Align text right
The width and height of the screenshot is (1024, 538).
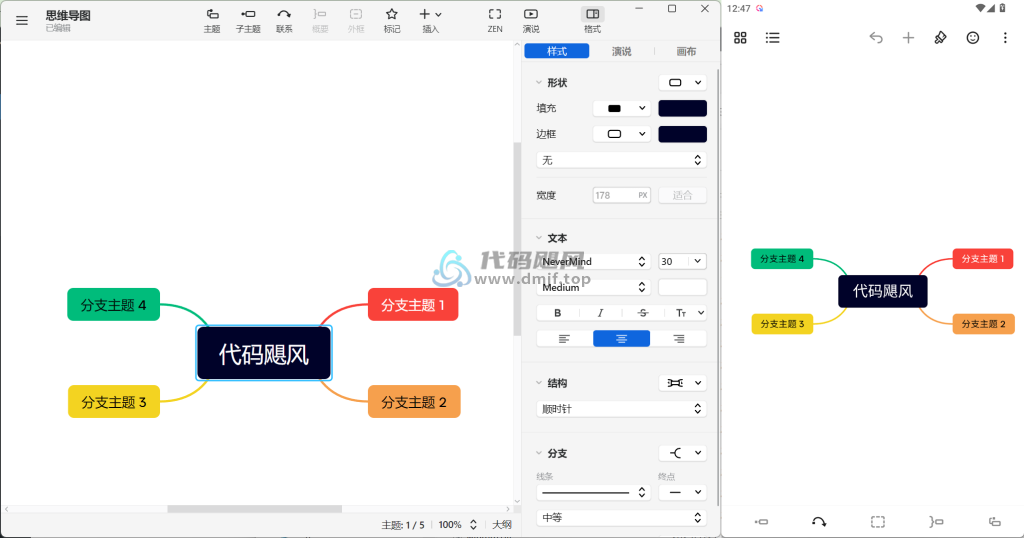click(679, 338)
